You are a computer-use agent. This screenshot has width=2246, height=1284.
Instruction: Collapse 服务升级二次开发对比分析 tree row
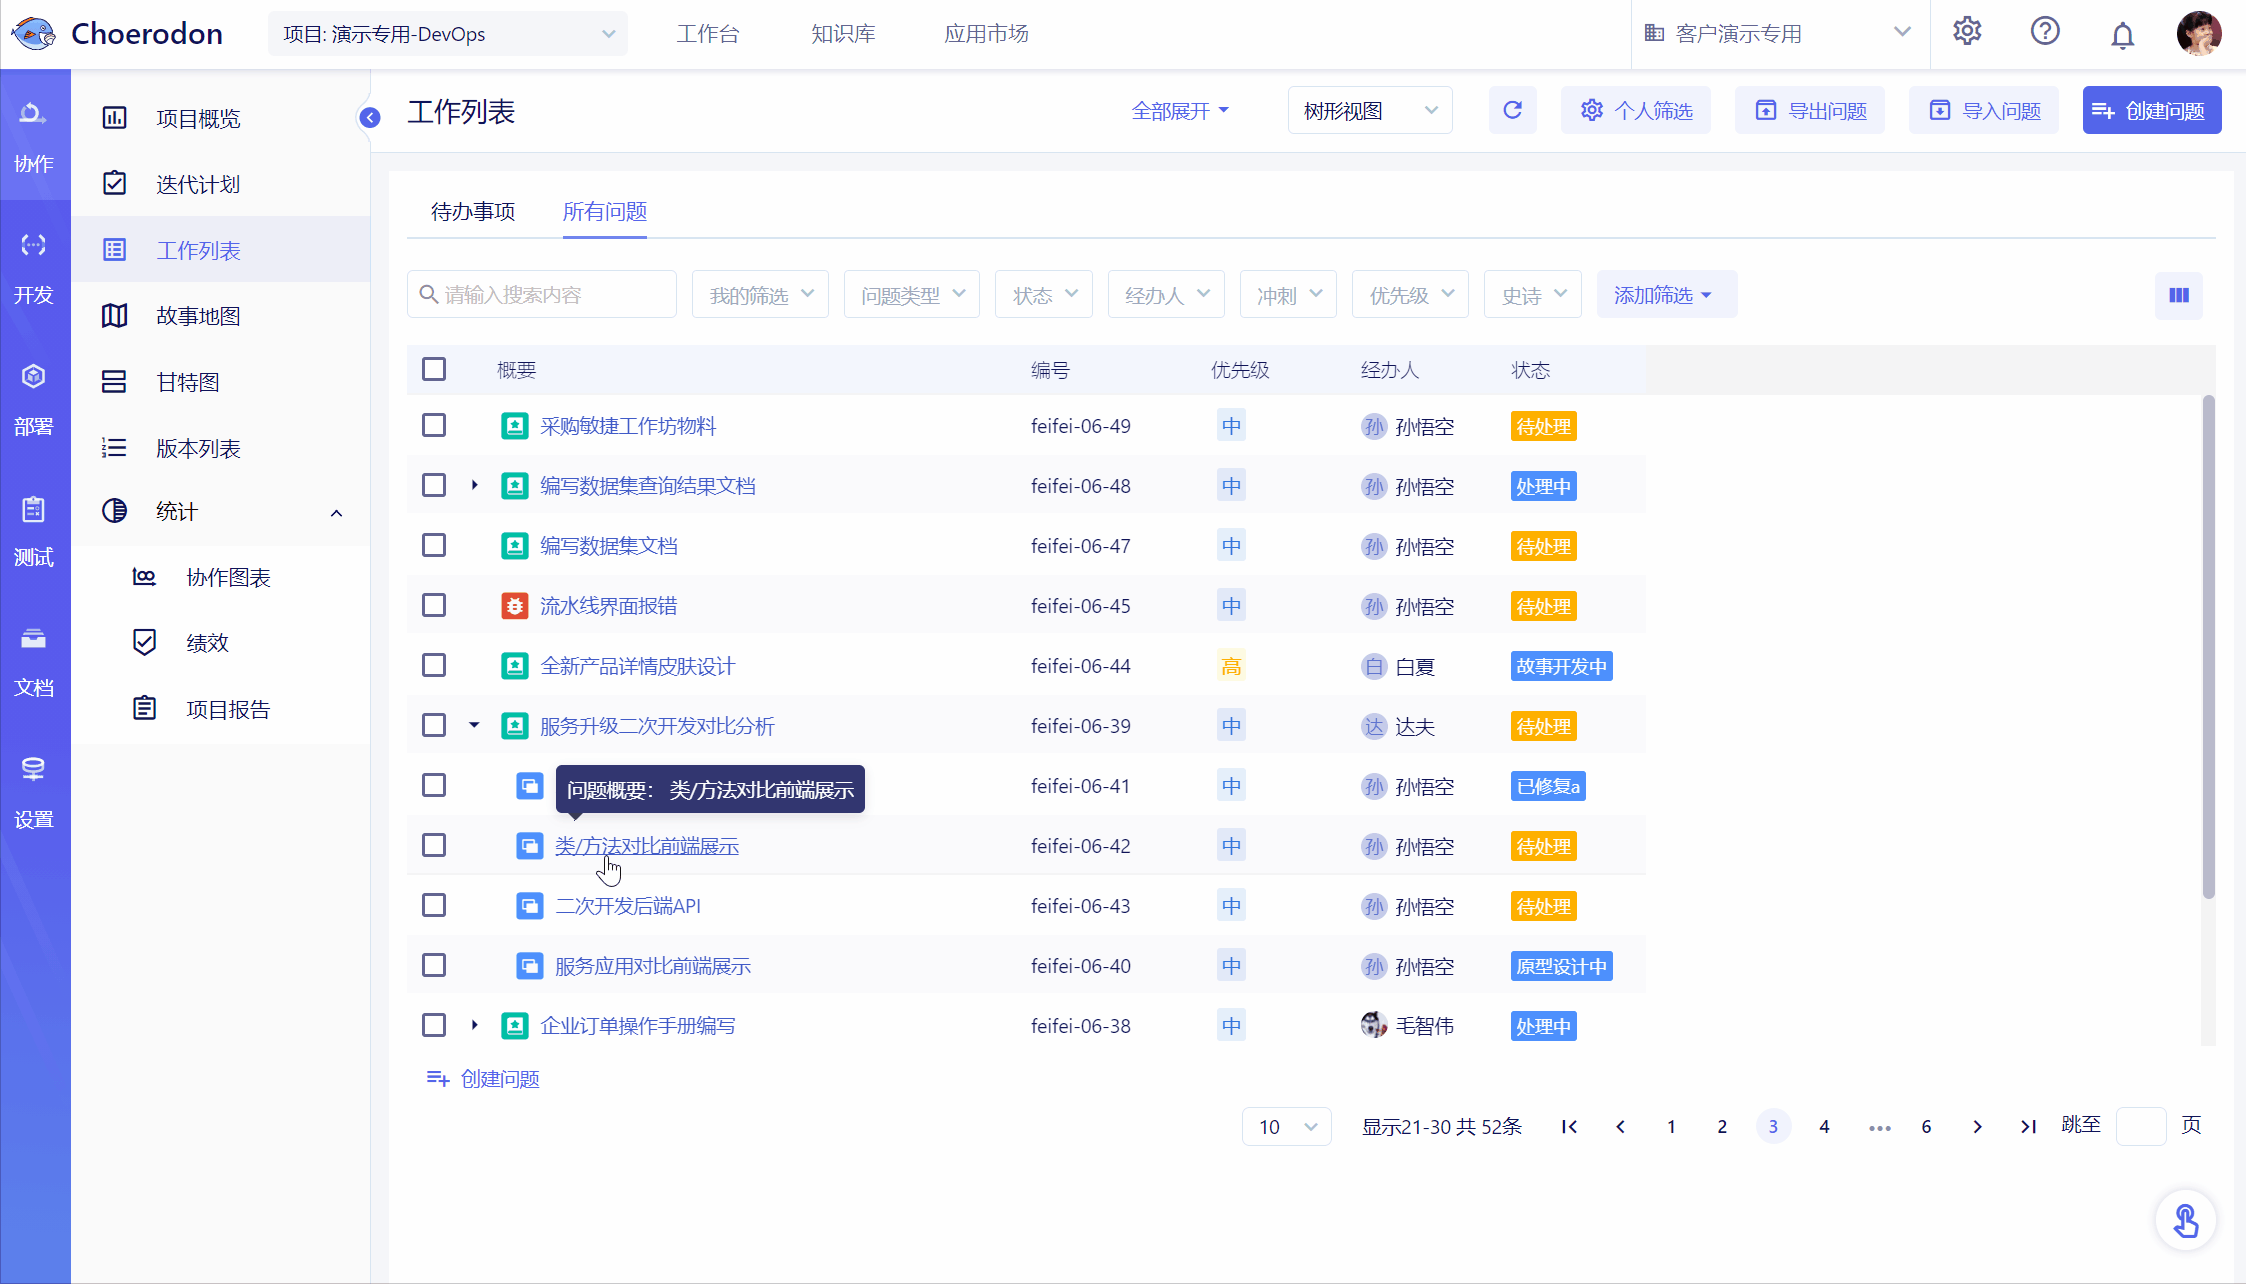(x=474, y=725)
